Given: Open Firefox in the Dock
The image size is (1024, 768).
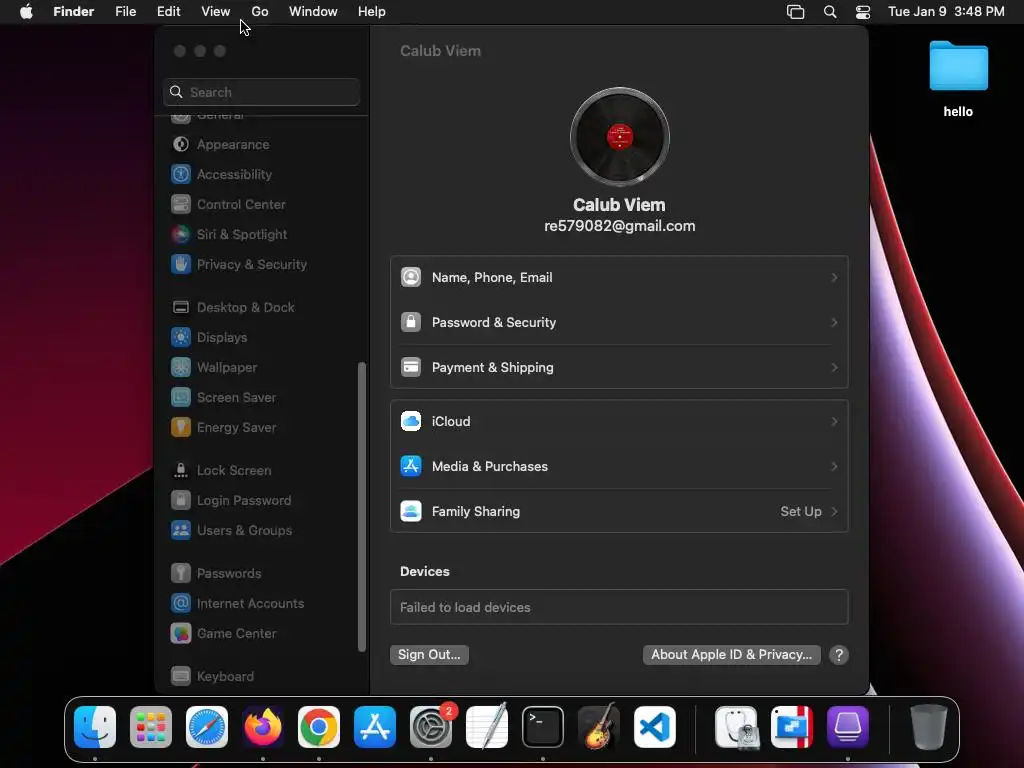Looking at the screenshot, I should (x=263, y=728).
